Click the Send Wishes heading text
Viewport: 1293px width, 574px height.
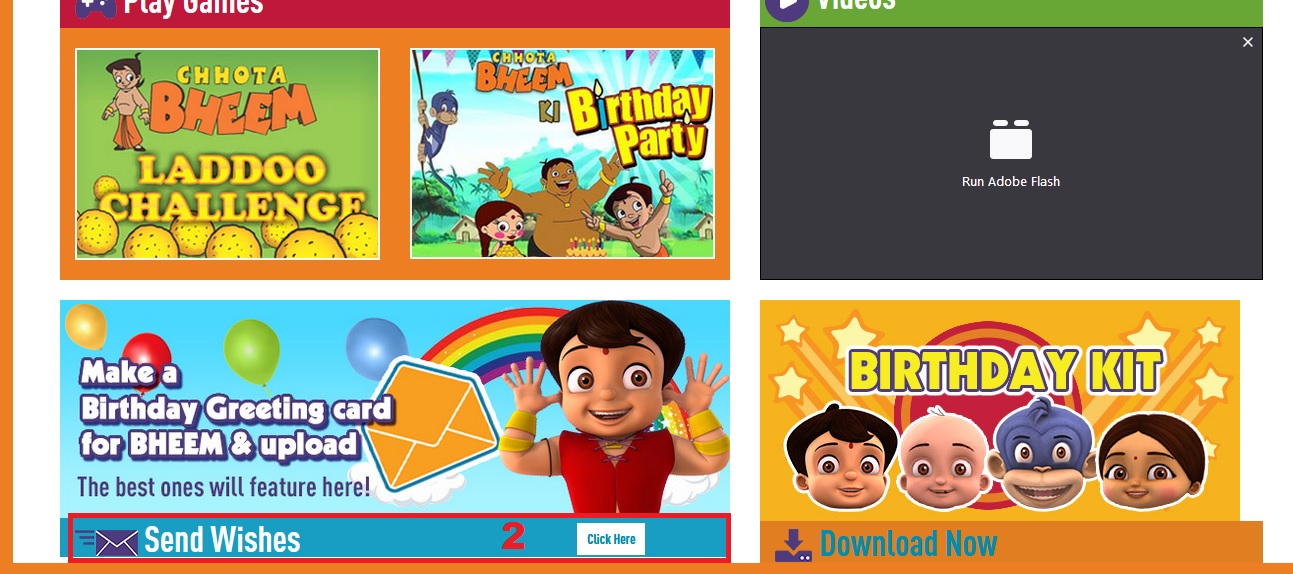[222, 540]
